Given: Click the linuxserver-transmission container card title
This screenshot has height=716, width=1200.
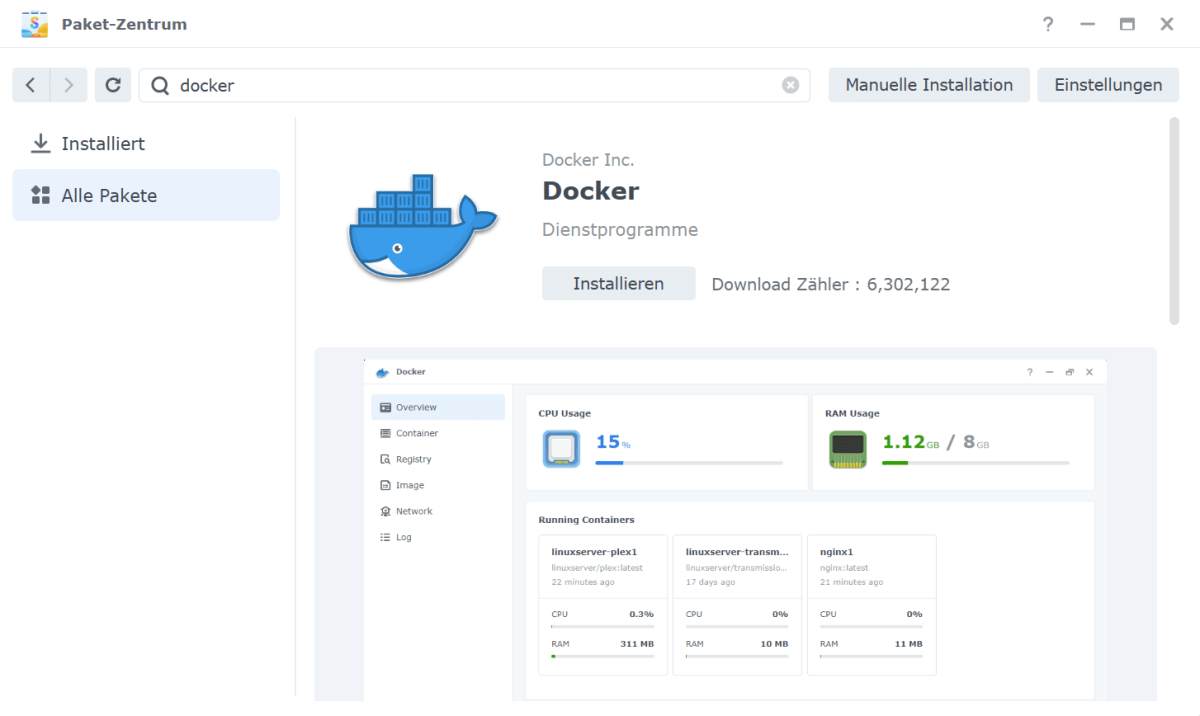Looking at the screenshot, I should 736,551.
